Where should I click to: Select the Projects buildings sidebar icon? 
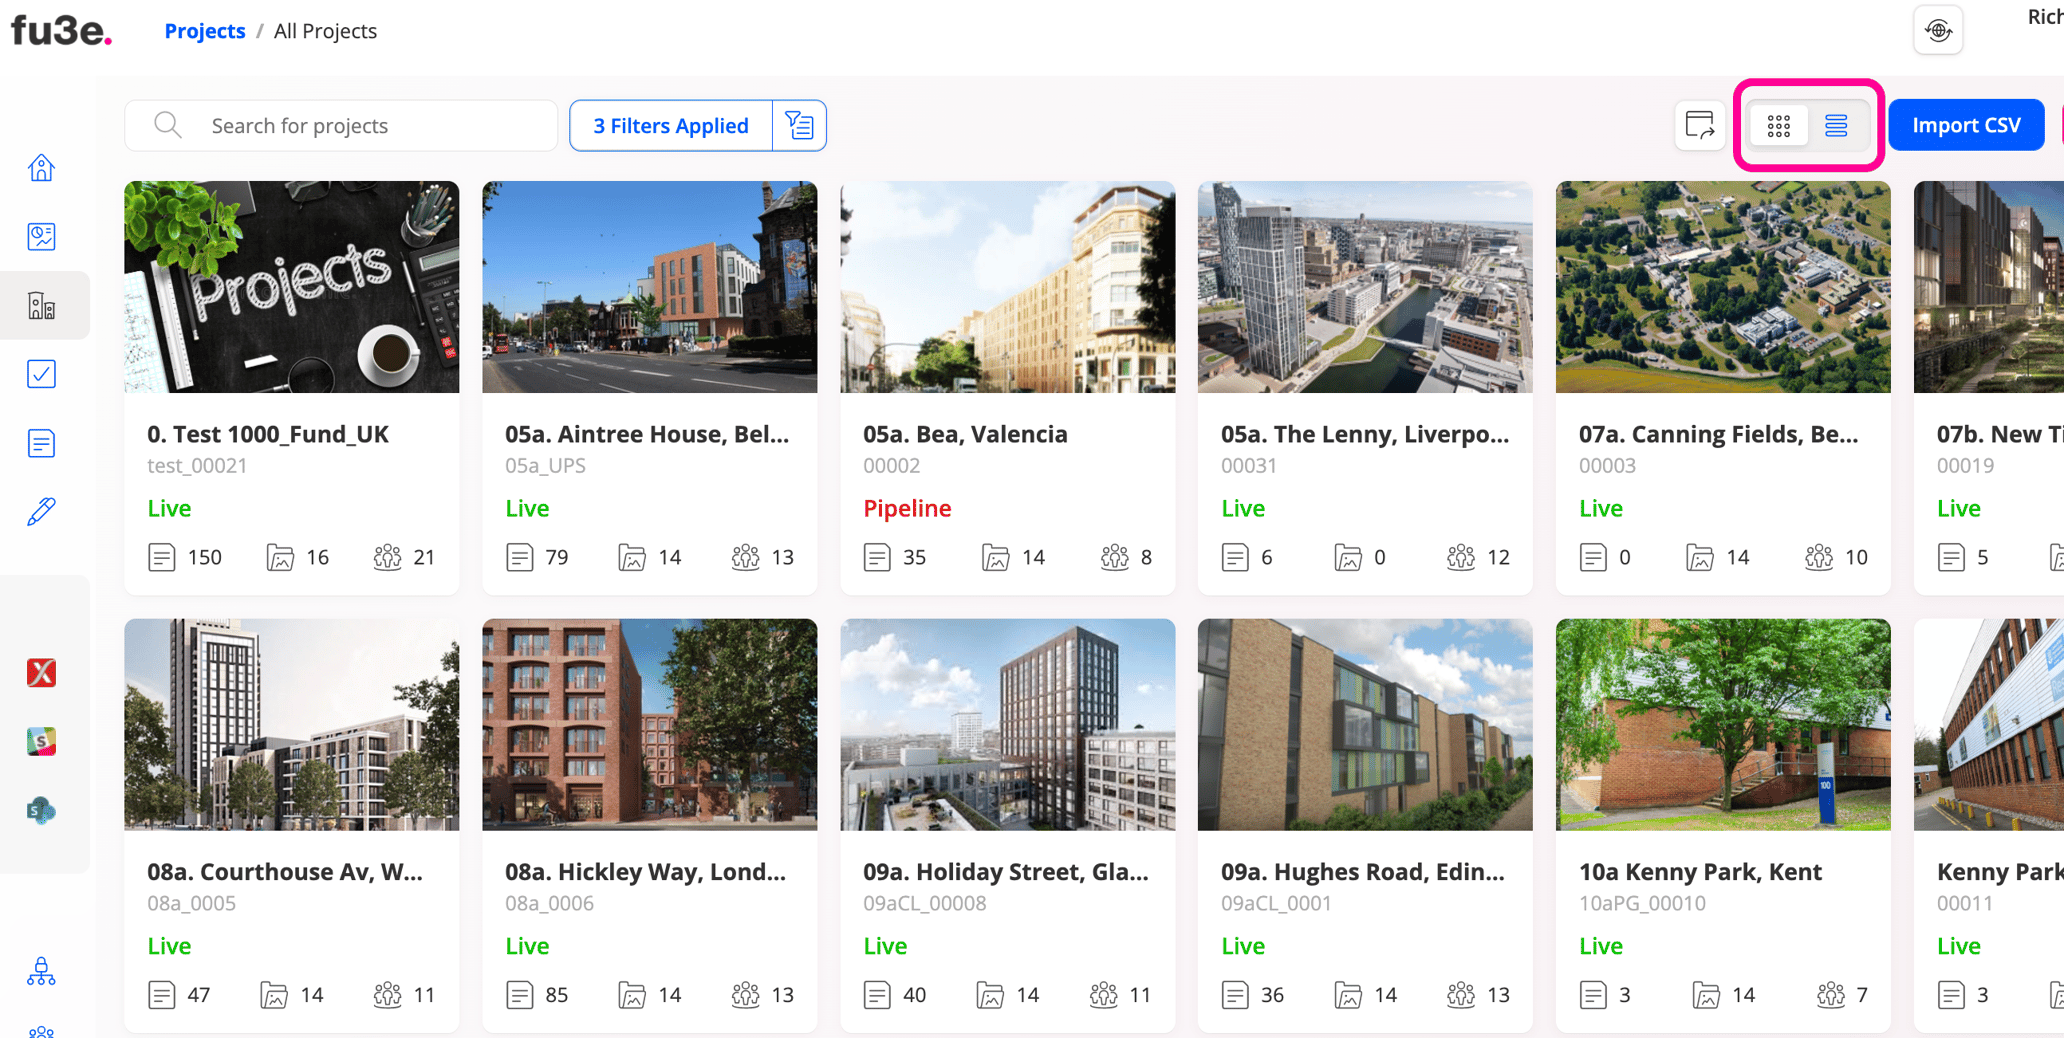(x=41, y=305)
